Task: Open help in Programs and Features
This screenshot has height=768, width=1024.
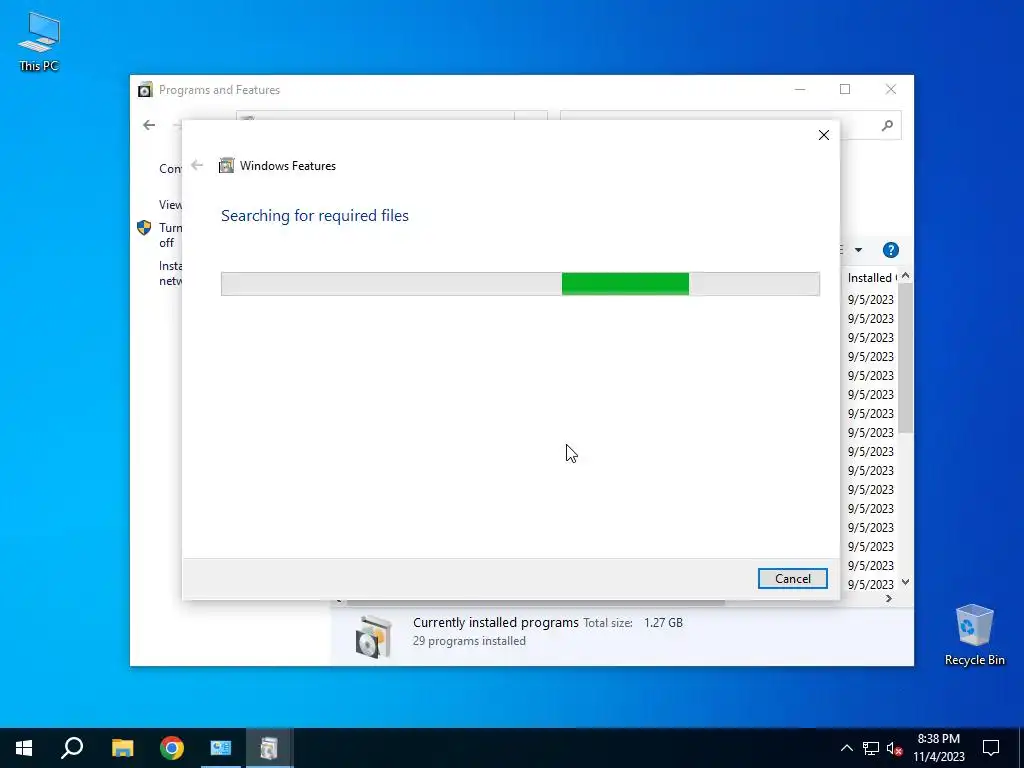Action: click(x=890, y=250)
